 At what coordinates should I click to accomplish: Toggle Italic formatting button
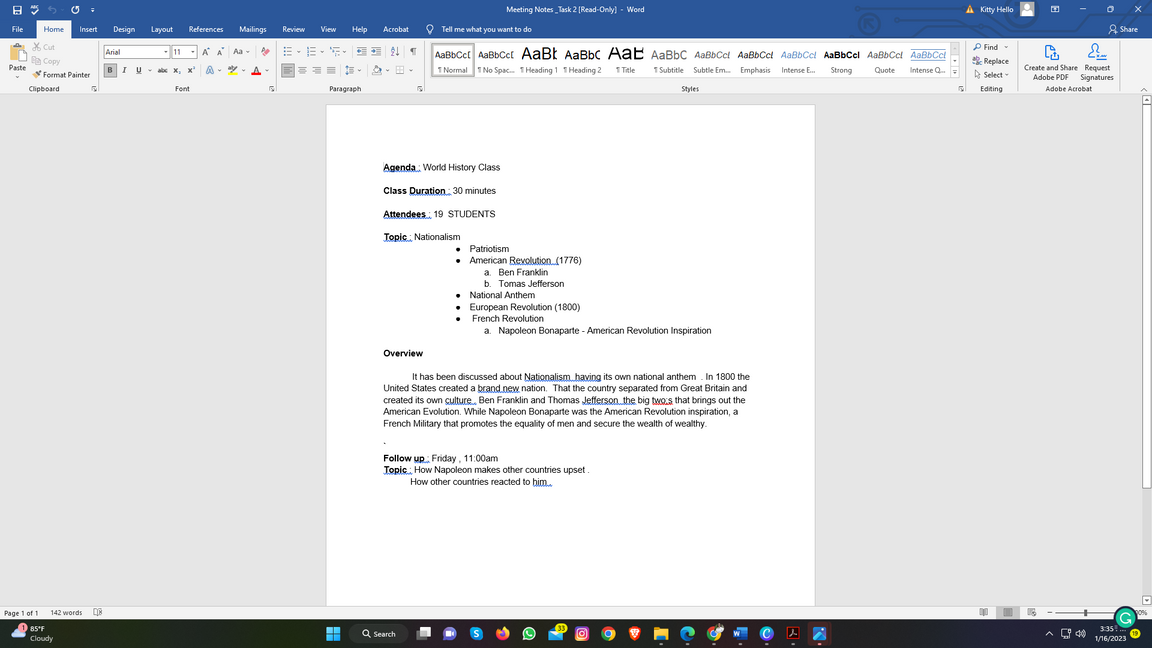[124, 71]
